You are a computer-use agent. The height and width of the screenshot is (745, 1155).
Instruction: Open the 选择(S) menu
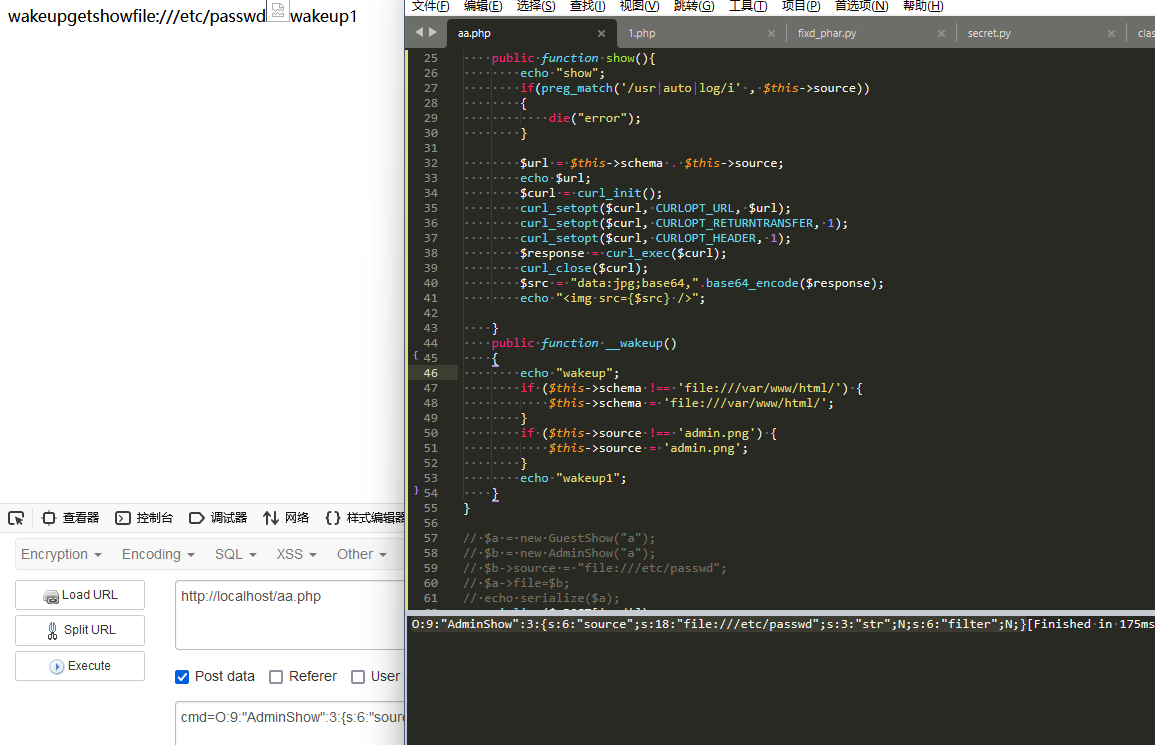click(x=536, y=6)
